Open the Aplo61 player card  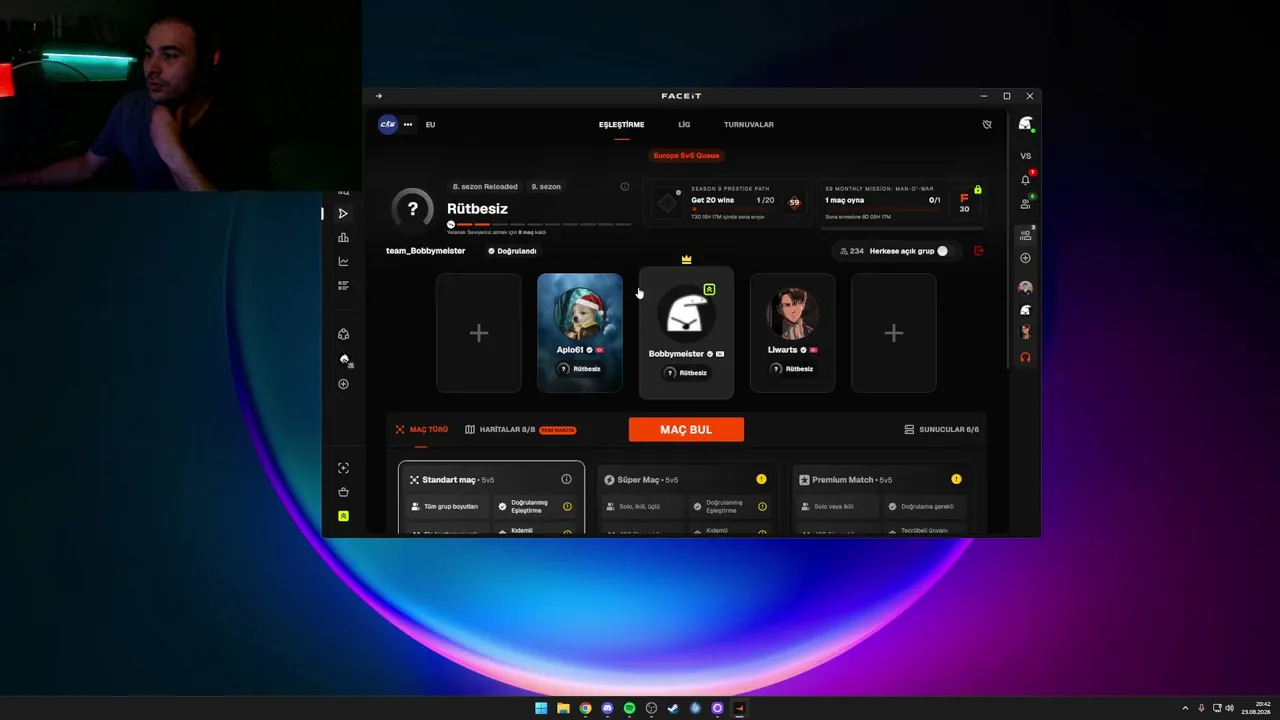[580, 333]
